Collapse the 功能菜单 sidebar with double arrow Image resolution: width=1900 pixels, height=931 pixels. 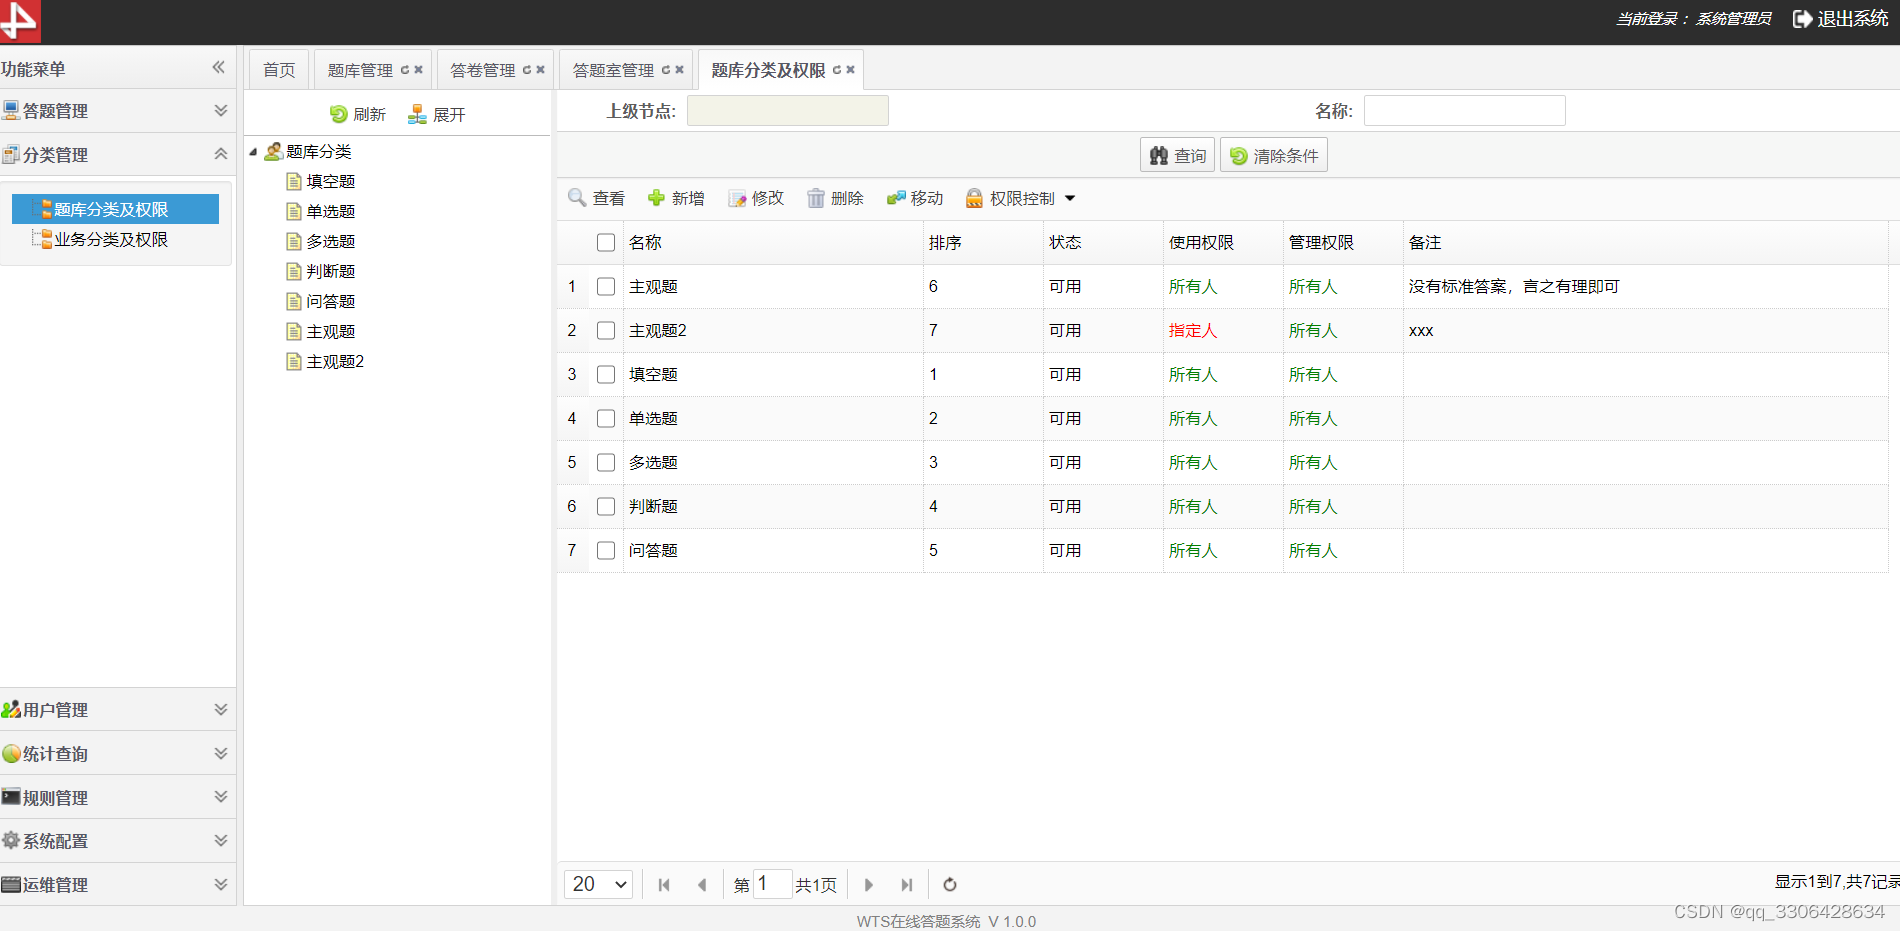pos(218,67)
